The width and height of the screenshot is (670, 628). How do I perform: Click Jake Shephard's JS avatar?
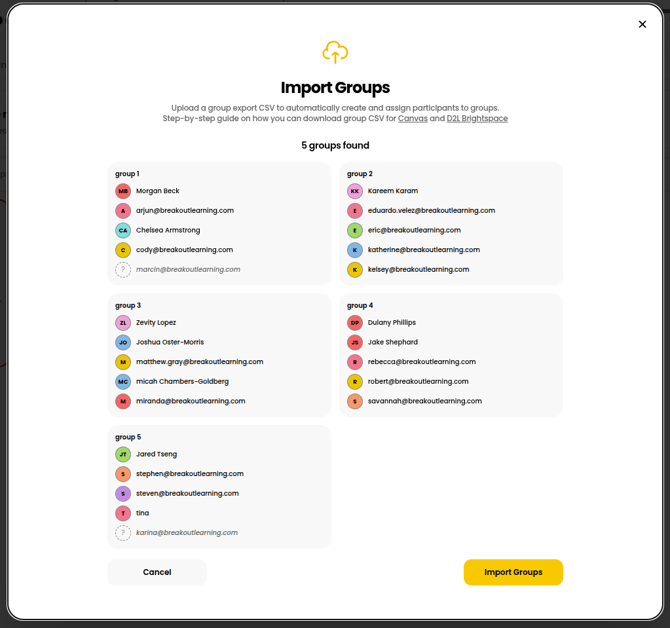click(x=355, y=342)
